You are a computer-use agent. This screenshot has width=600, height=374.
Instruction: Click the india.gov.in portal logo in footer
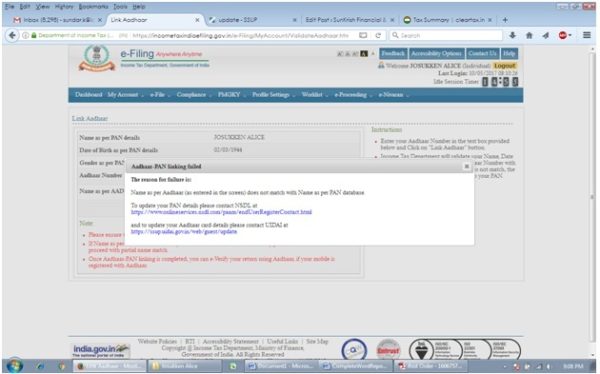coord(101,350)
